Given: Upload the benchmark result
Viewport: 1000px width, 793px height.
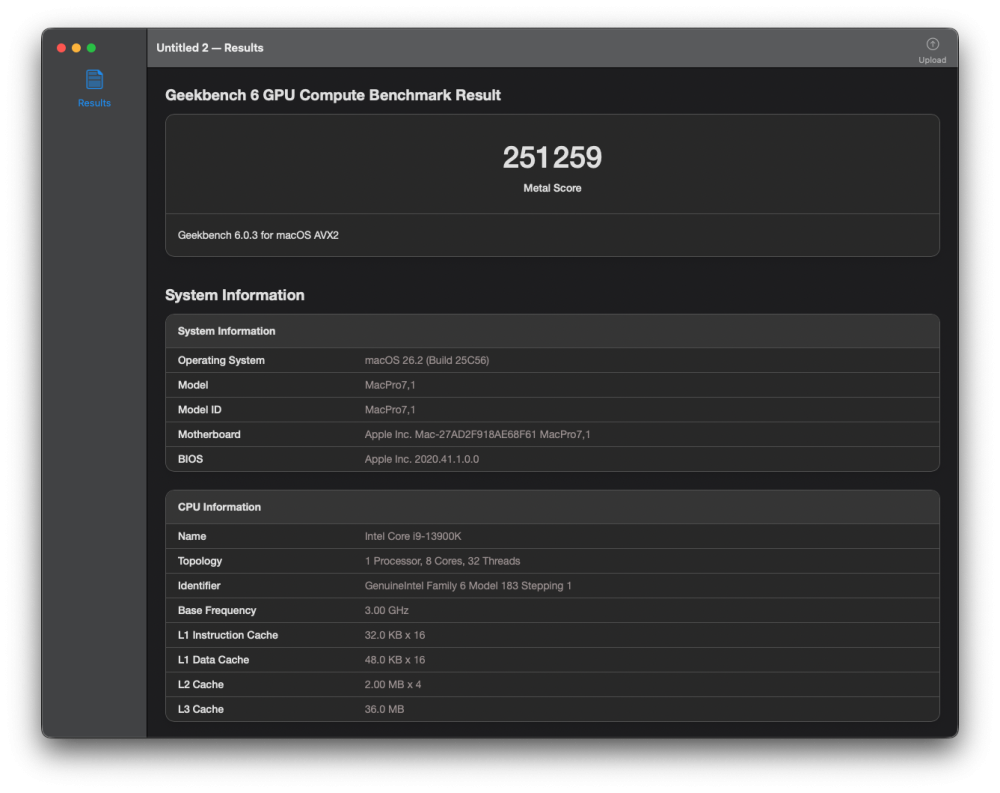Looking at the screenshot, I should (x=932, y=50).
